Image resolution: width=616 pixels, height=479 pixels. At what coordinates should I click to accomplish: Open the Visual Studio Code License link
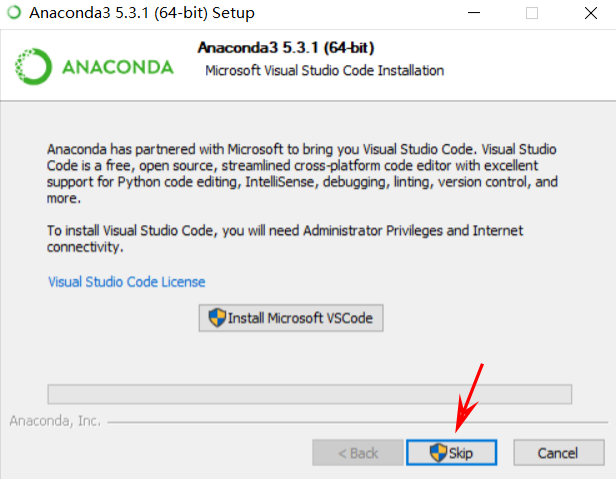pyautogui.click(x=126, y=282)
